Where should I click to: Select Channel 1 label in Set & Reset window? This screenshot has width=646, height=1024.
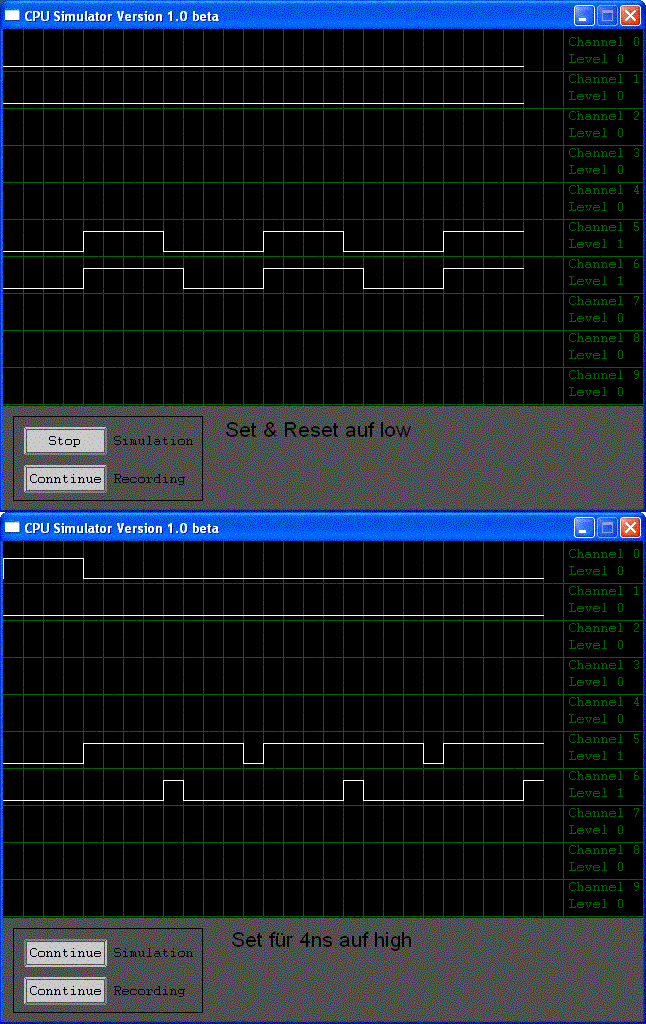point(604,79)
